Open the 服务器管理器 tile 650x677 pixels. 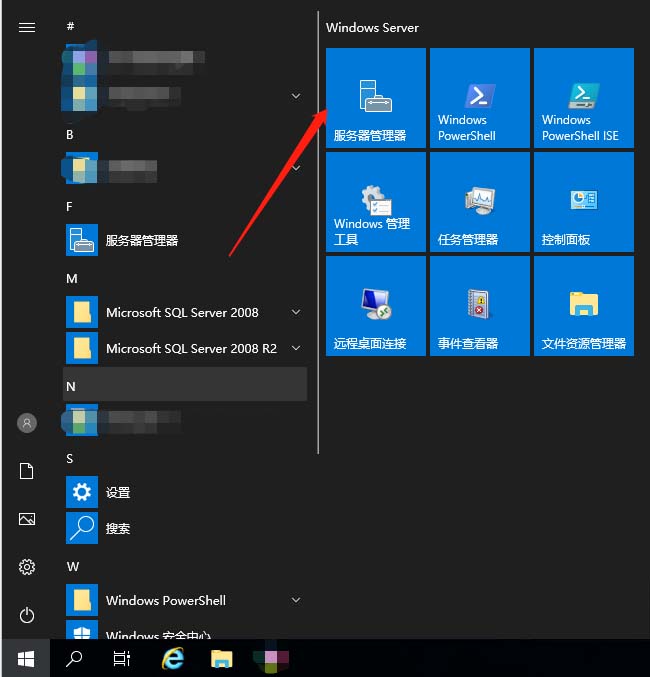(x=376, y=98)
